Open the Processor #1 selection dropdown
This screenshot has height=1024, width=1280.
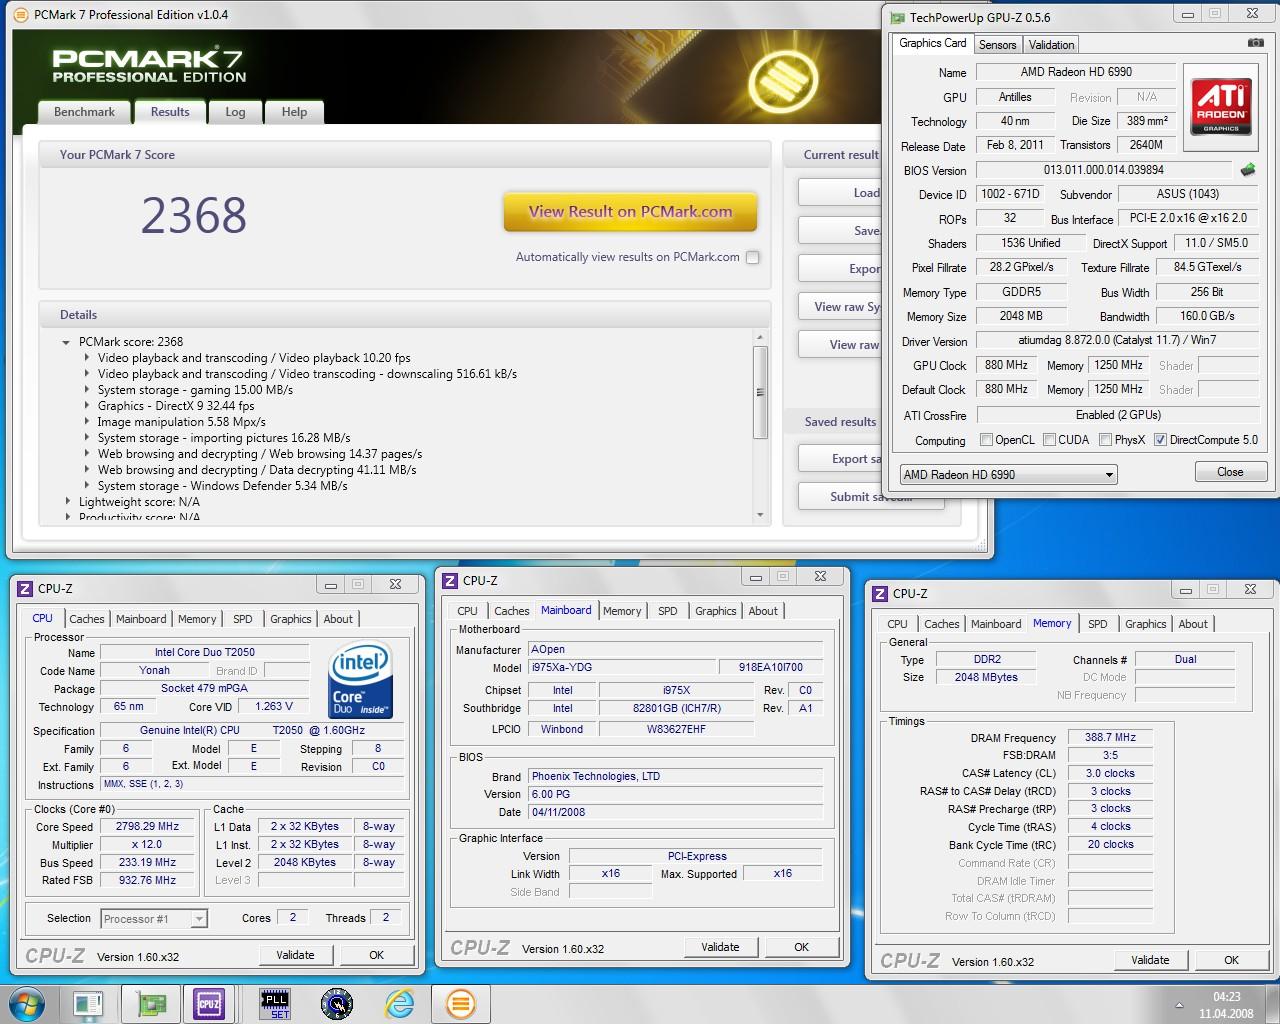pos(153,918)
